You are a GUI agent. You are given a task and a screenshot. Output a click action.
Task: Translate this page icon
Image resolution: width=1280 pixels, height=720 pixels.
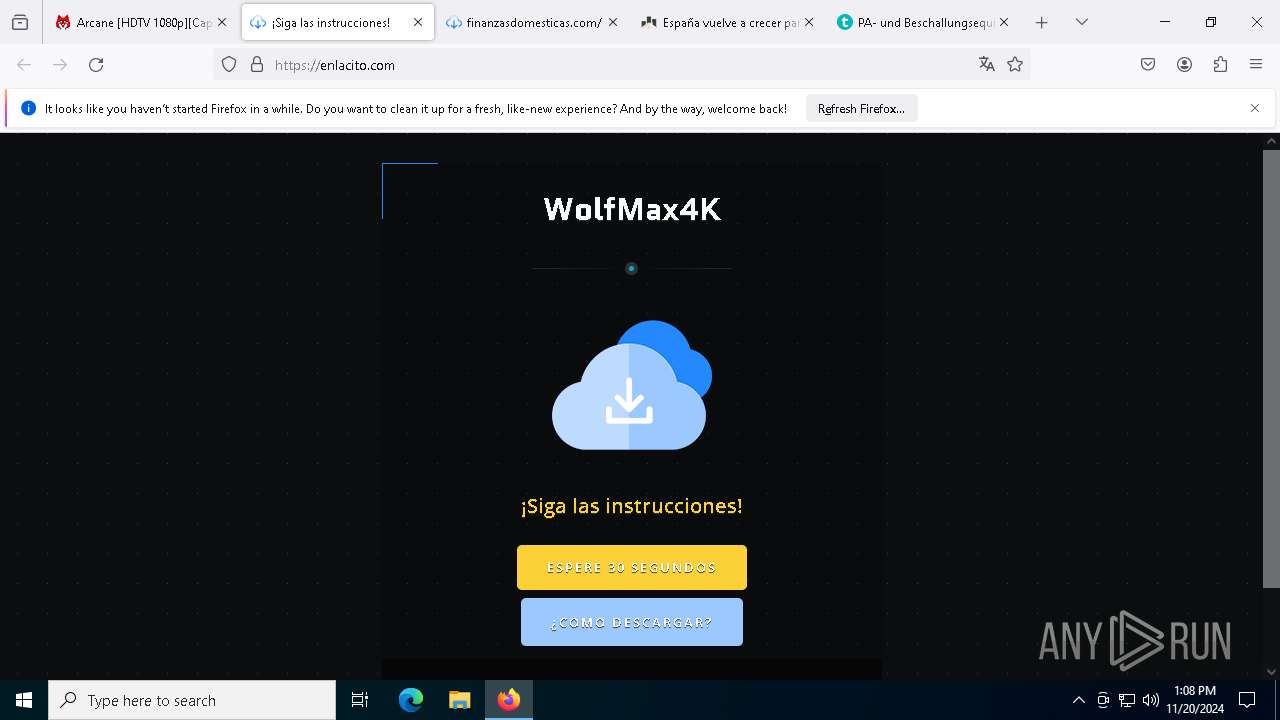pyautogui.click(x=987, y=65)
